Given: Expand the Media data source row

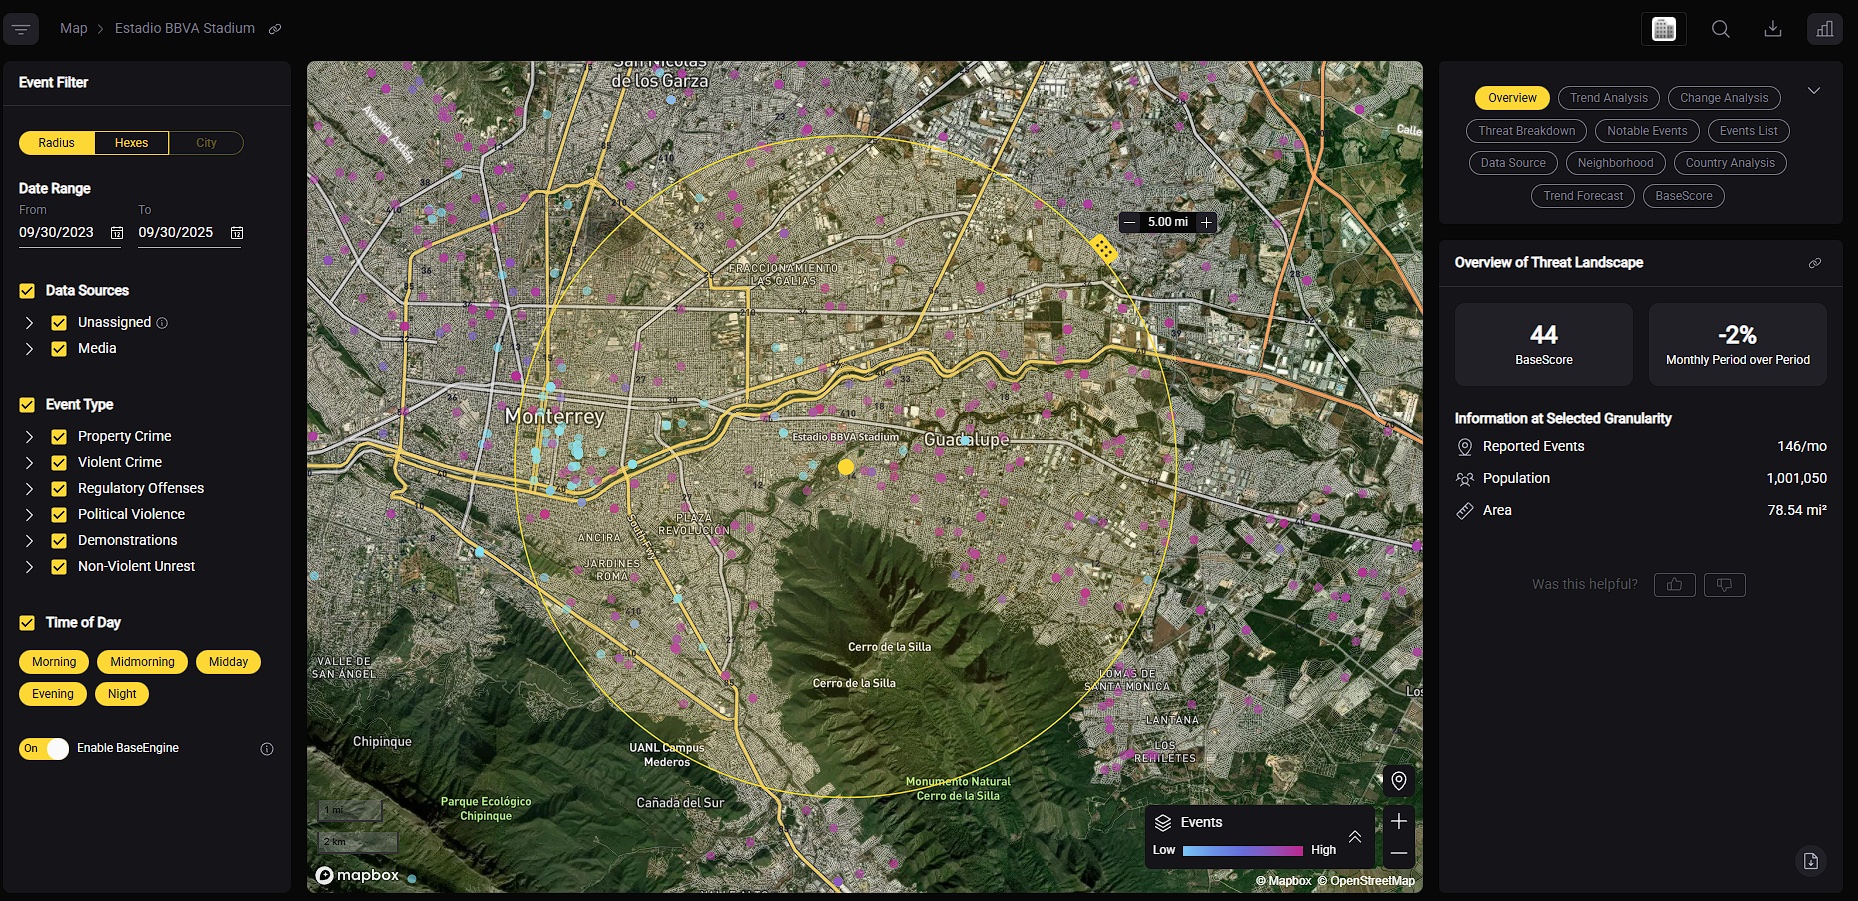Looking at the screenshot, I should click(x=29, y=349).
